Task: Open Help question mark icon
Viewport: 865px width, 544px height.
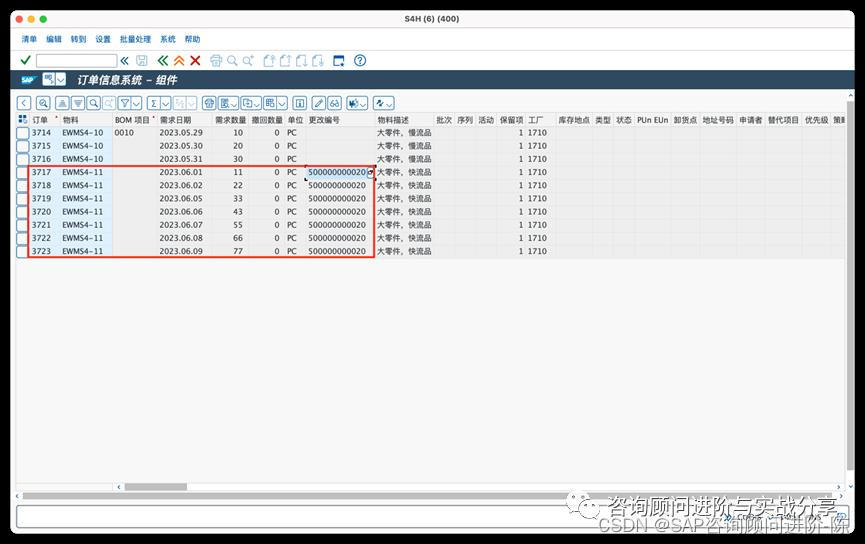Action: (360, 61)
